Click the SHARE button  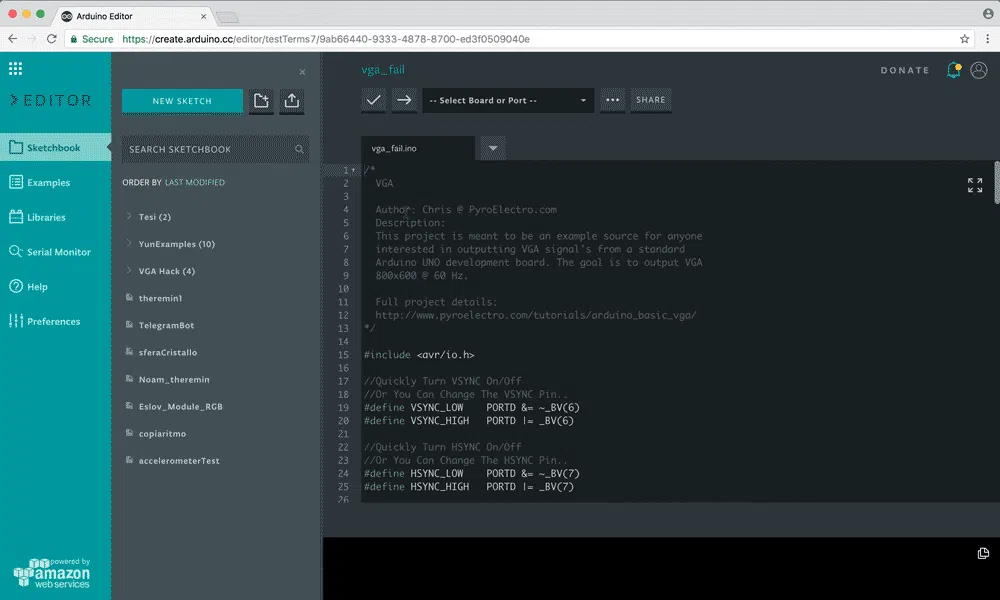click(651, 100)
